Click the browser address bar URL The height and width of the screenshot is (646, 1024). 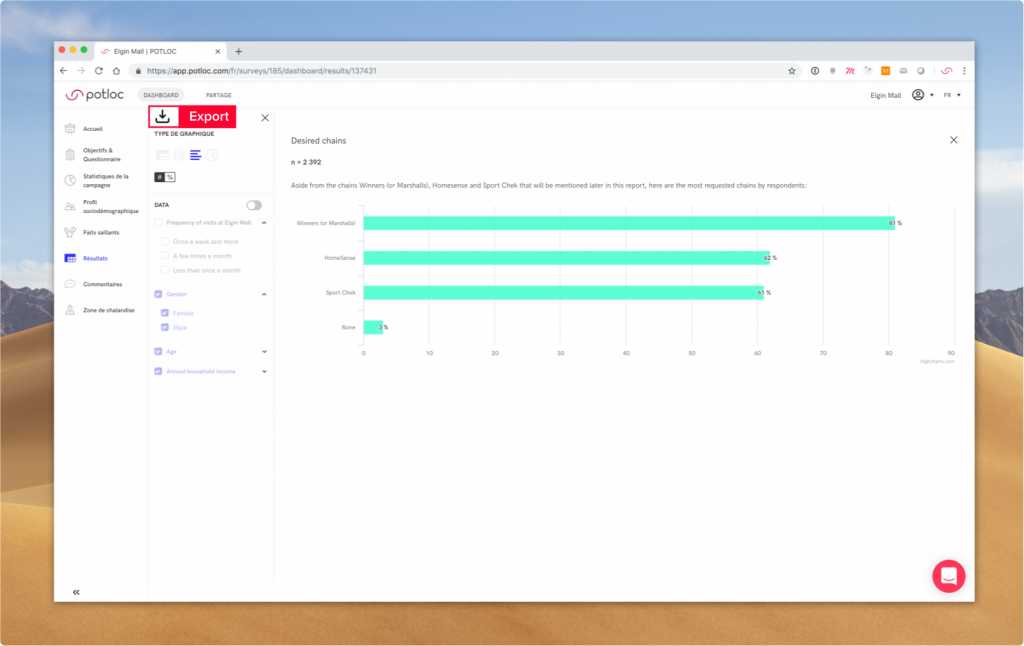click(262, 71)
